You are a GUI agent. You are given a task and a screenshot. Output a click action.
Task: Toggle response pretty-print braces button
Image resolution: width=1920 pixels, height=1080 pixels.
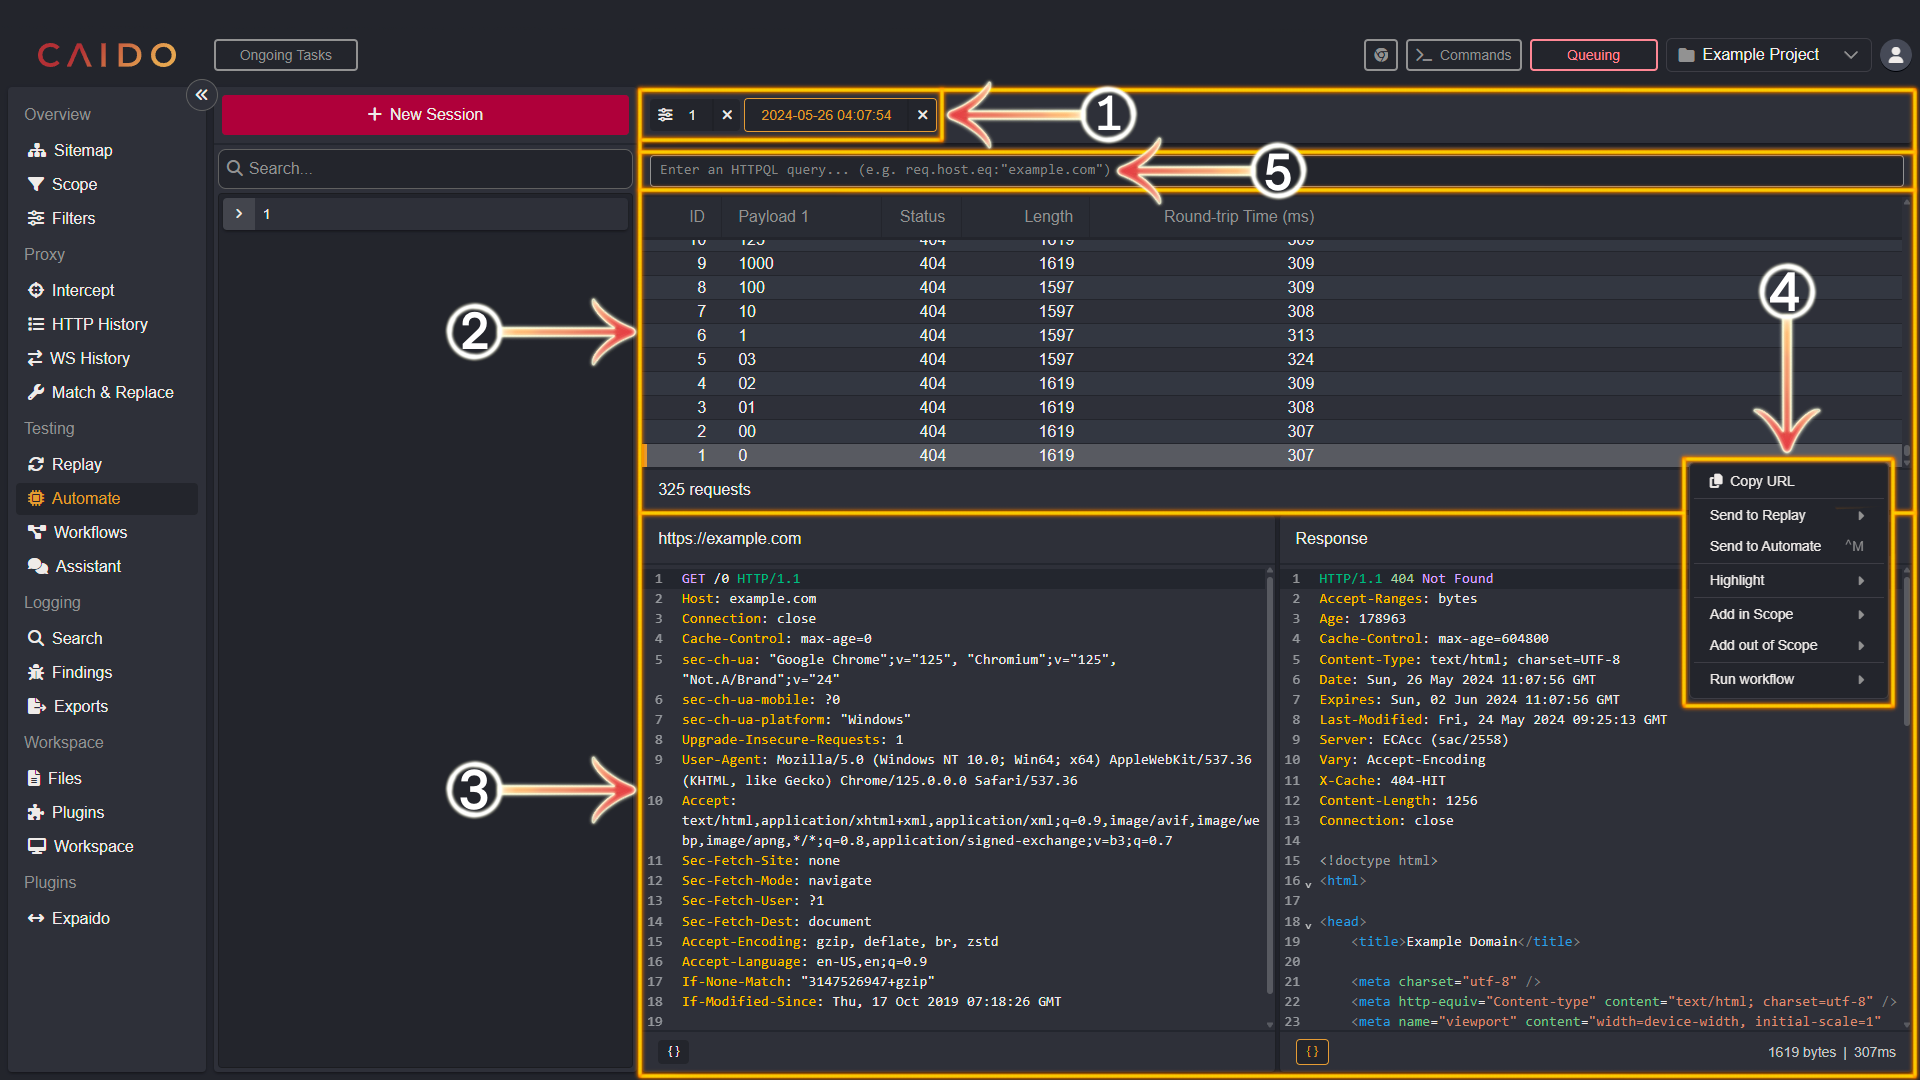pos(1312,1052)
